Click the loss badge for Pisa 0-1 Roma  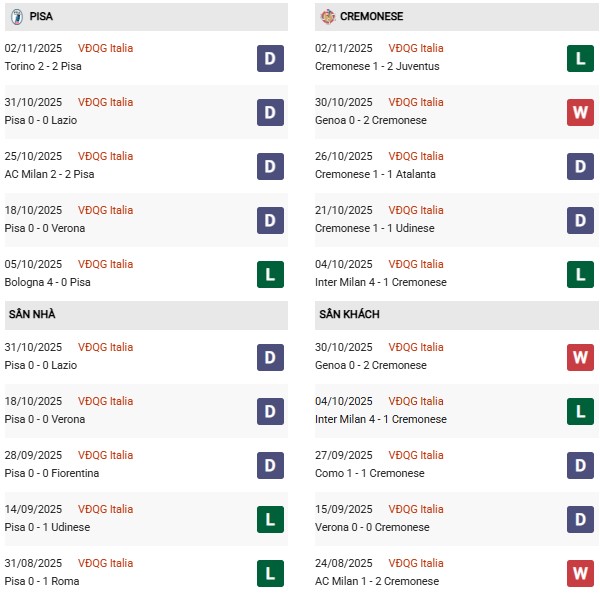tap(270, 574)
